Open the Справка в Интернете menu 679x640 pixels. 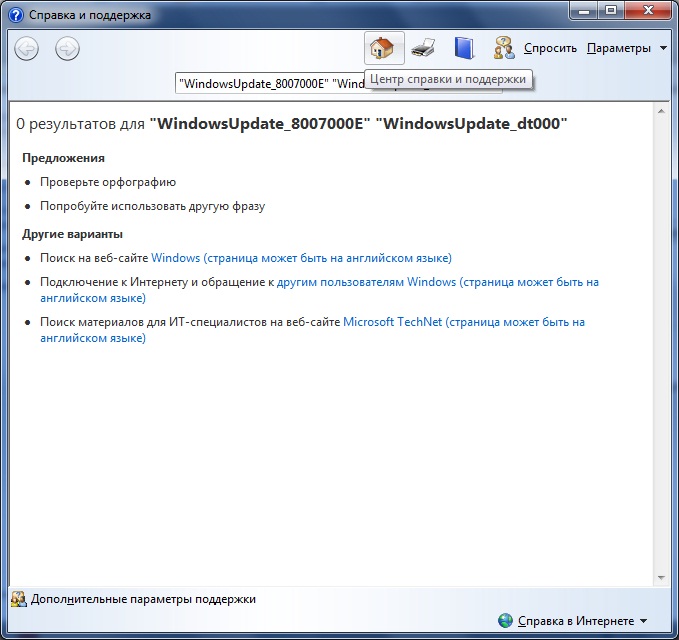[x=576, y=621]
